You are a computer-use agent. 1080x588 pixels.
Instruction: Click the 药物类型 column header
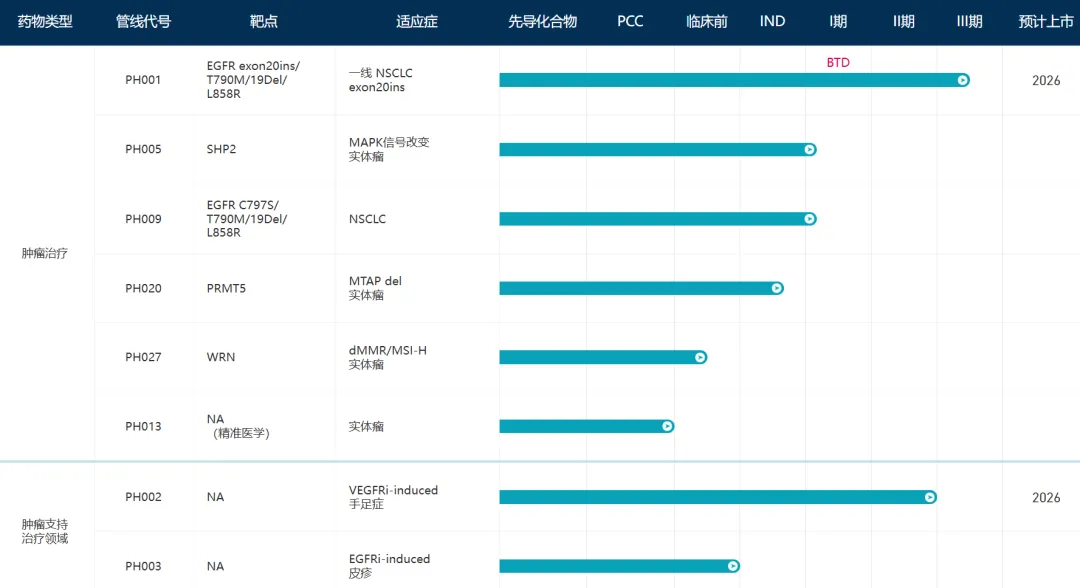click(x=45, y=21)
